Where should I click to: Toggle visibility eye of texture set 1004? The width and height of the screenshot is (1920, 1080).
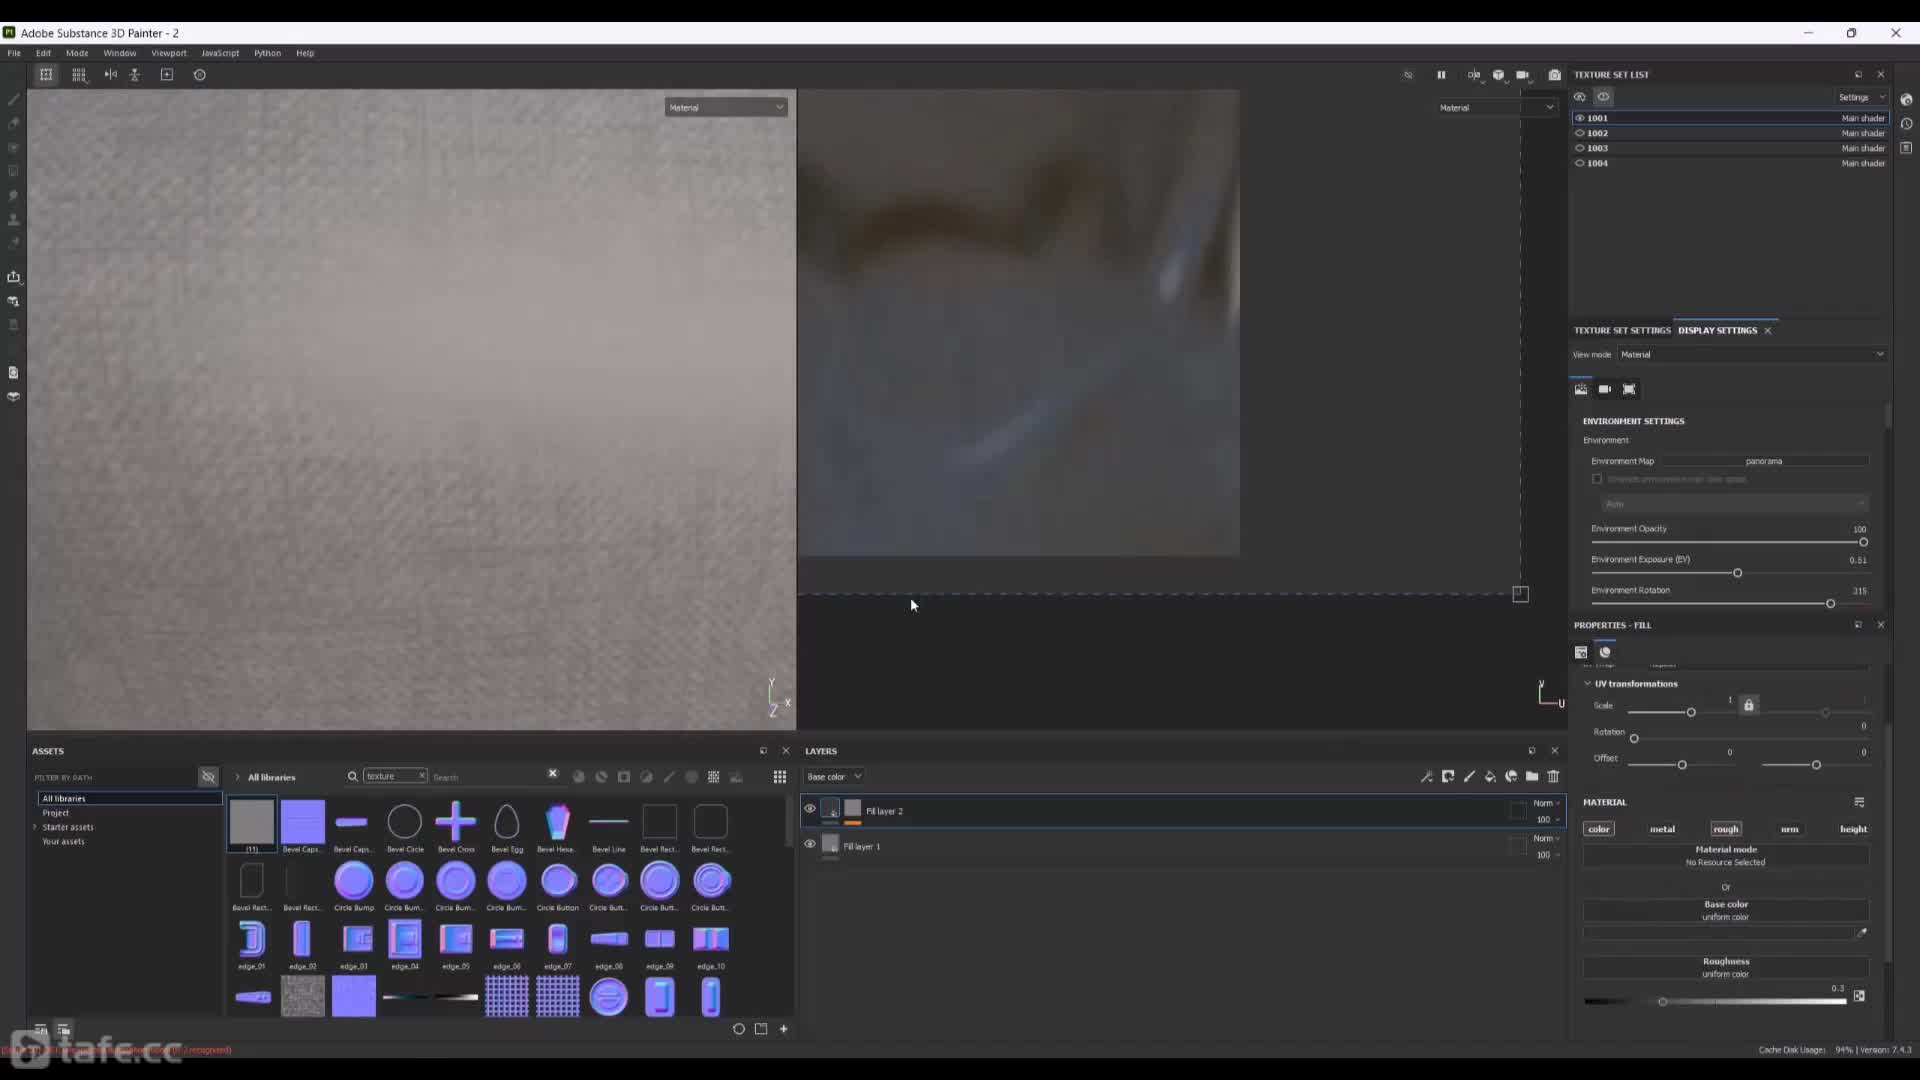pyautogui.click(x=1580, y=163)
